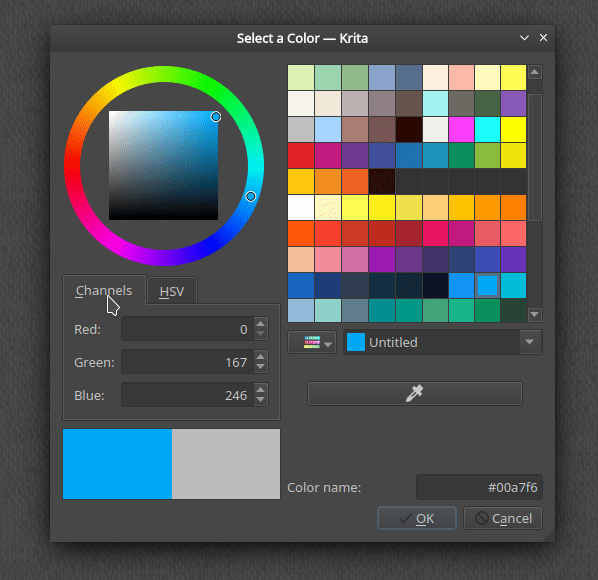Close the Select a Color dialog
The height and width of the screenshot is (580, 598).
tap(543, 37)
